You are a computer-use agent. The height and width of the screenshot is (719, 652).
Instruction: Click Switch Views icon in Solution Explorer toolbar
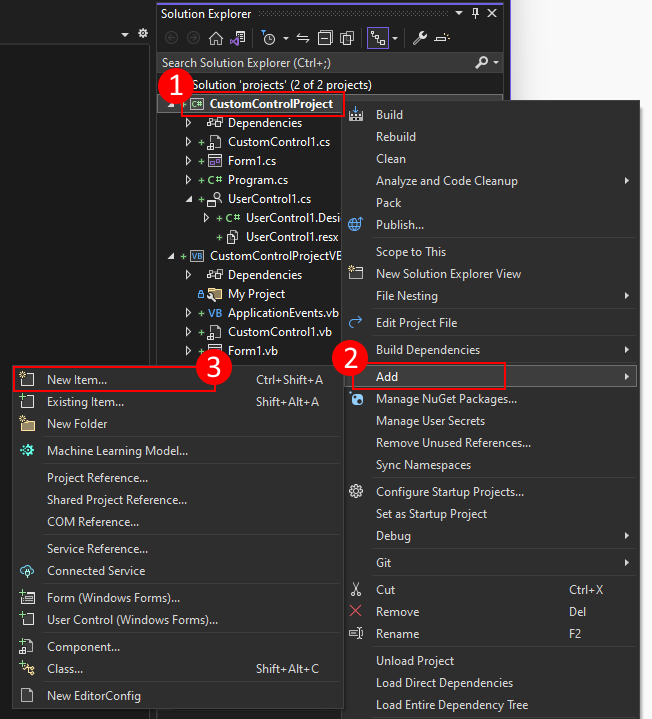238,39
